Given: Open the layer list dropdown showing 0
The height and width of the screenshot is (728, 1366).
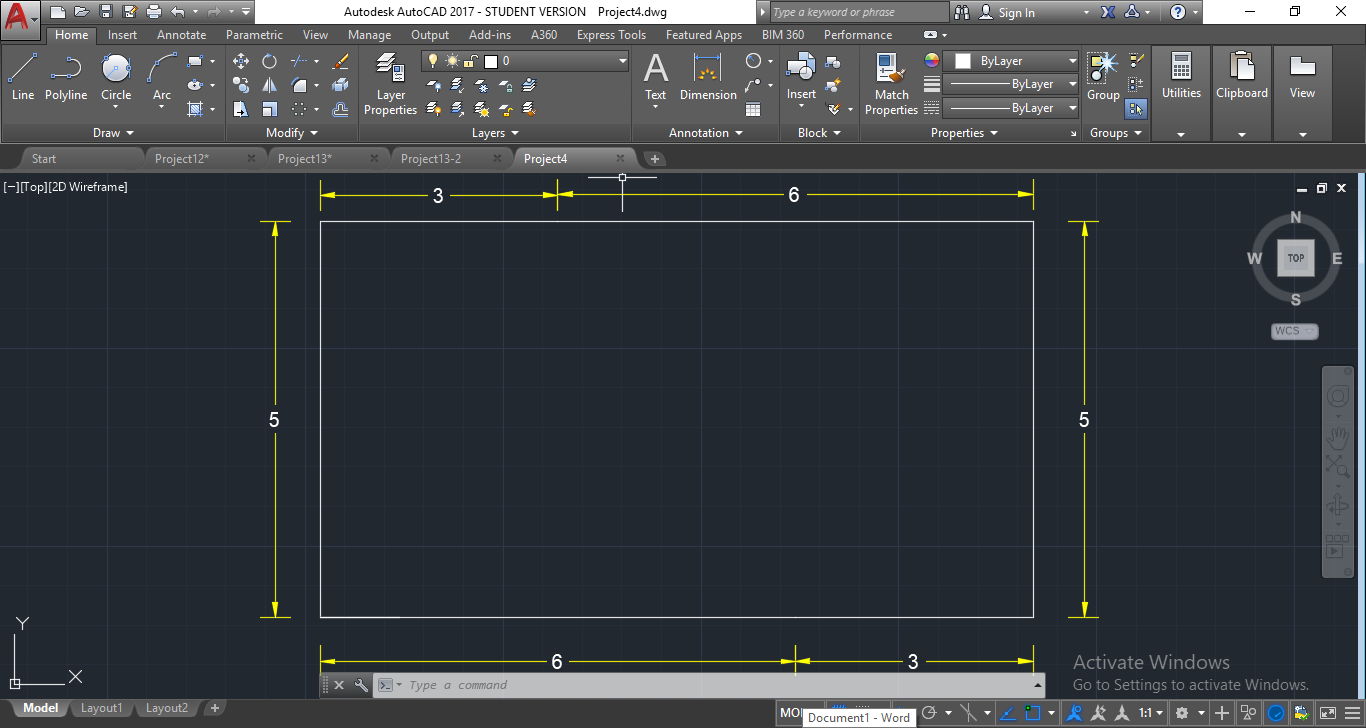Looking at the screenshot, I should coord(525,61).
